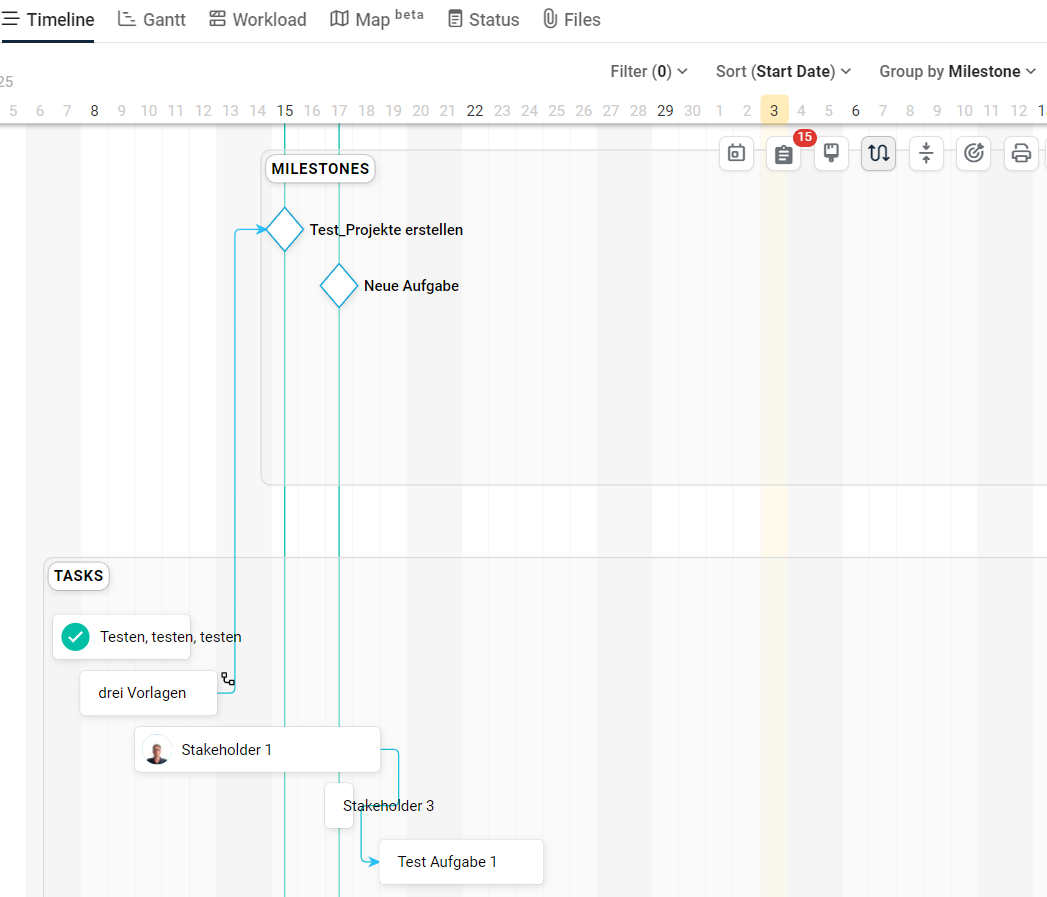Click the Neue Aufgabe milestone diamond

339,285
